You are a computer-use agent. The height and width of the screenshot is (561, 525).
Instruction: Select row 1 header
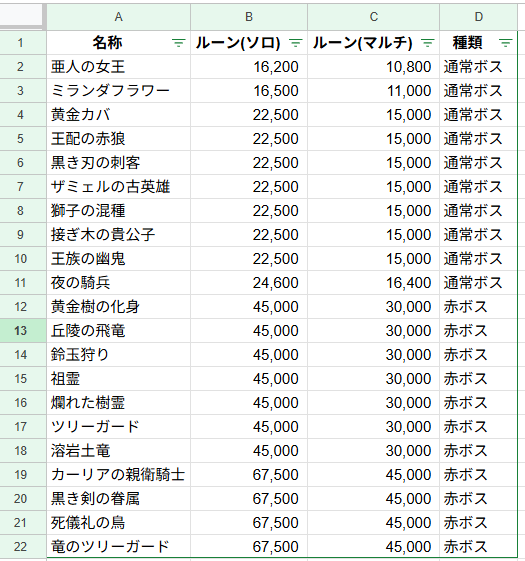pyautogui.click(x=21, y=43)
